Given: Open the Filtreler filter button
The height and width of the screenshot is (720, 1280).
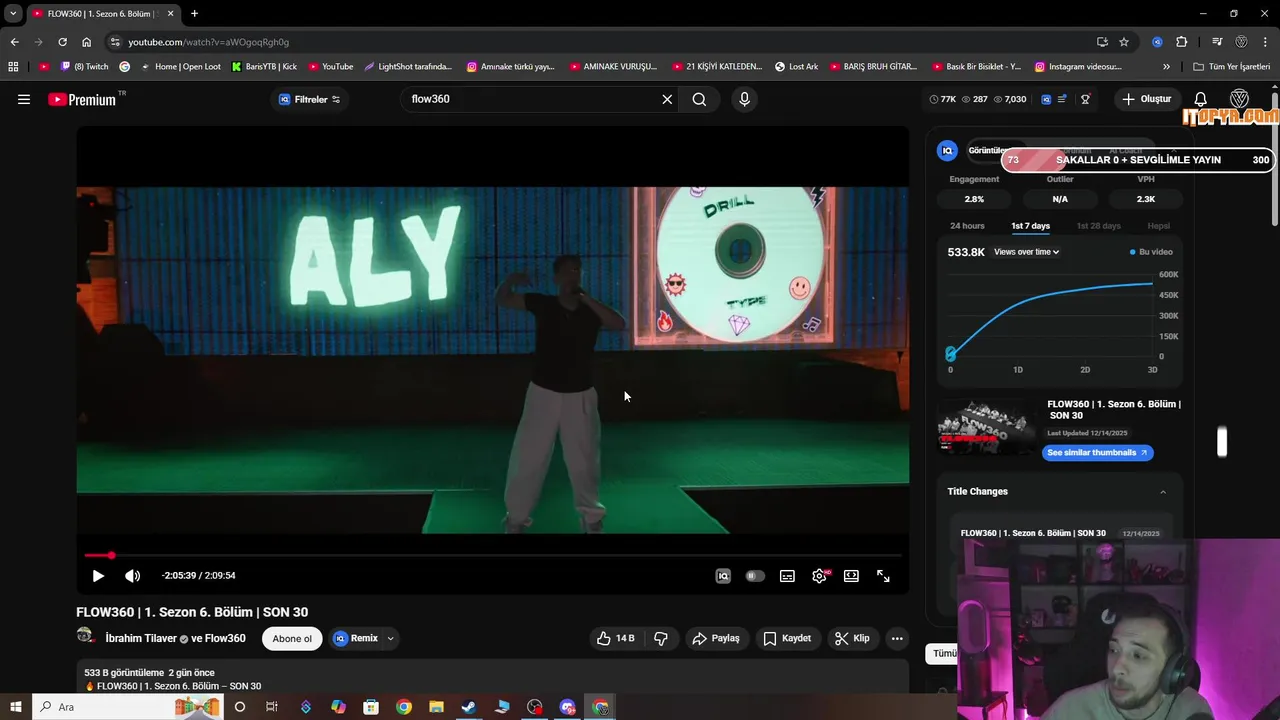Looking at the screenshot, I should click(x=309, y=99).
